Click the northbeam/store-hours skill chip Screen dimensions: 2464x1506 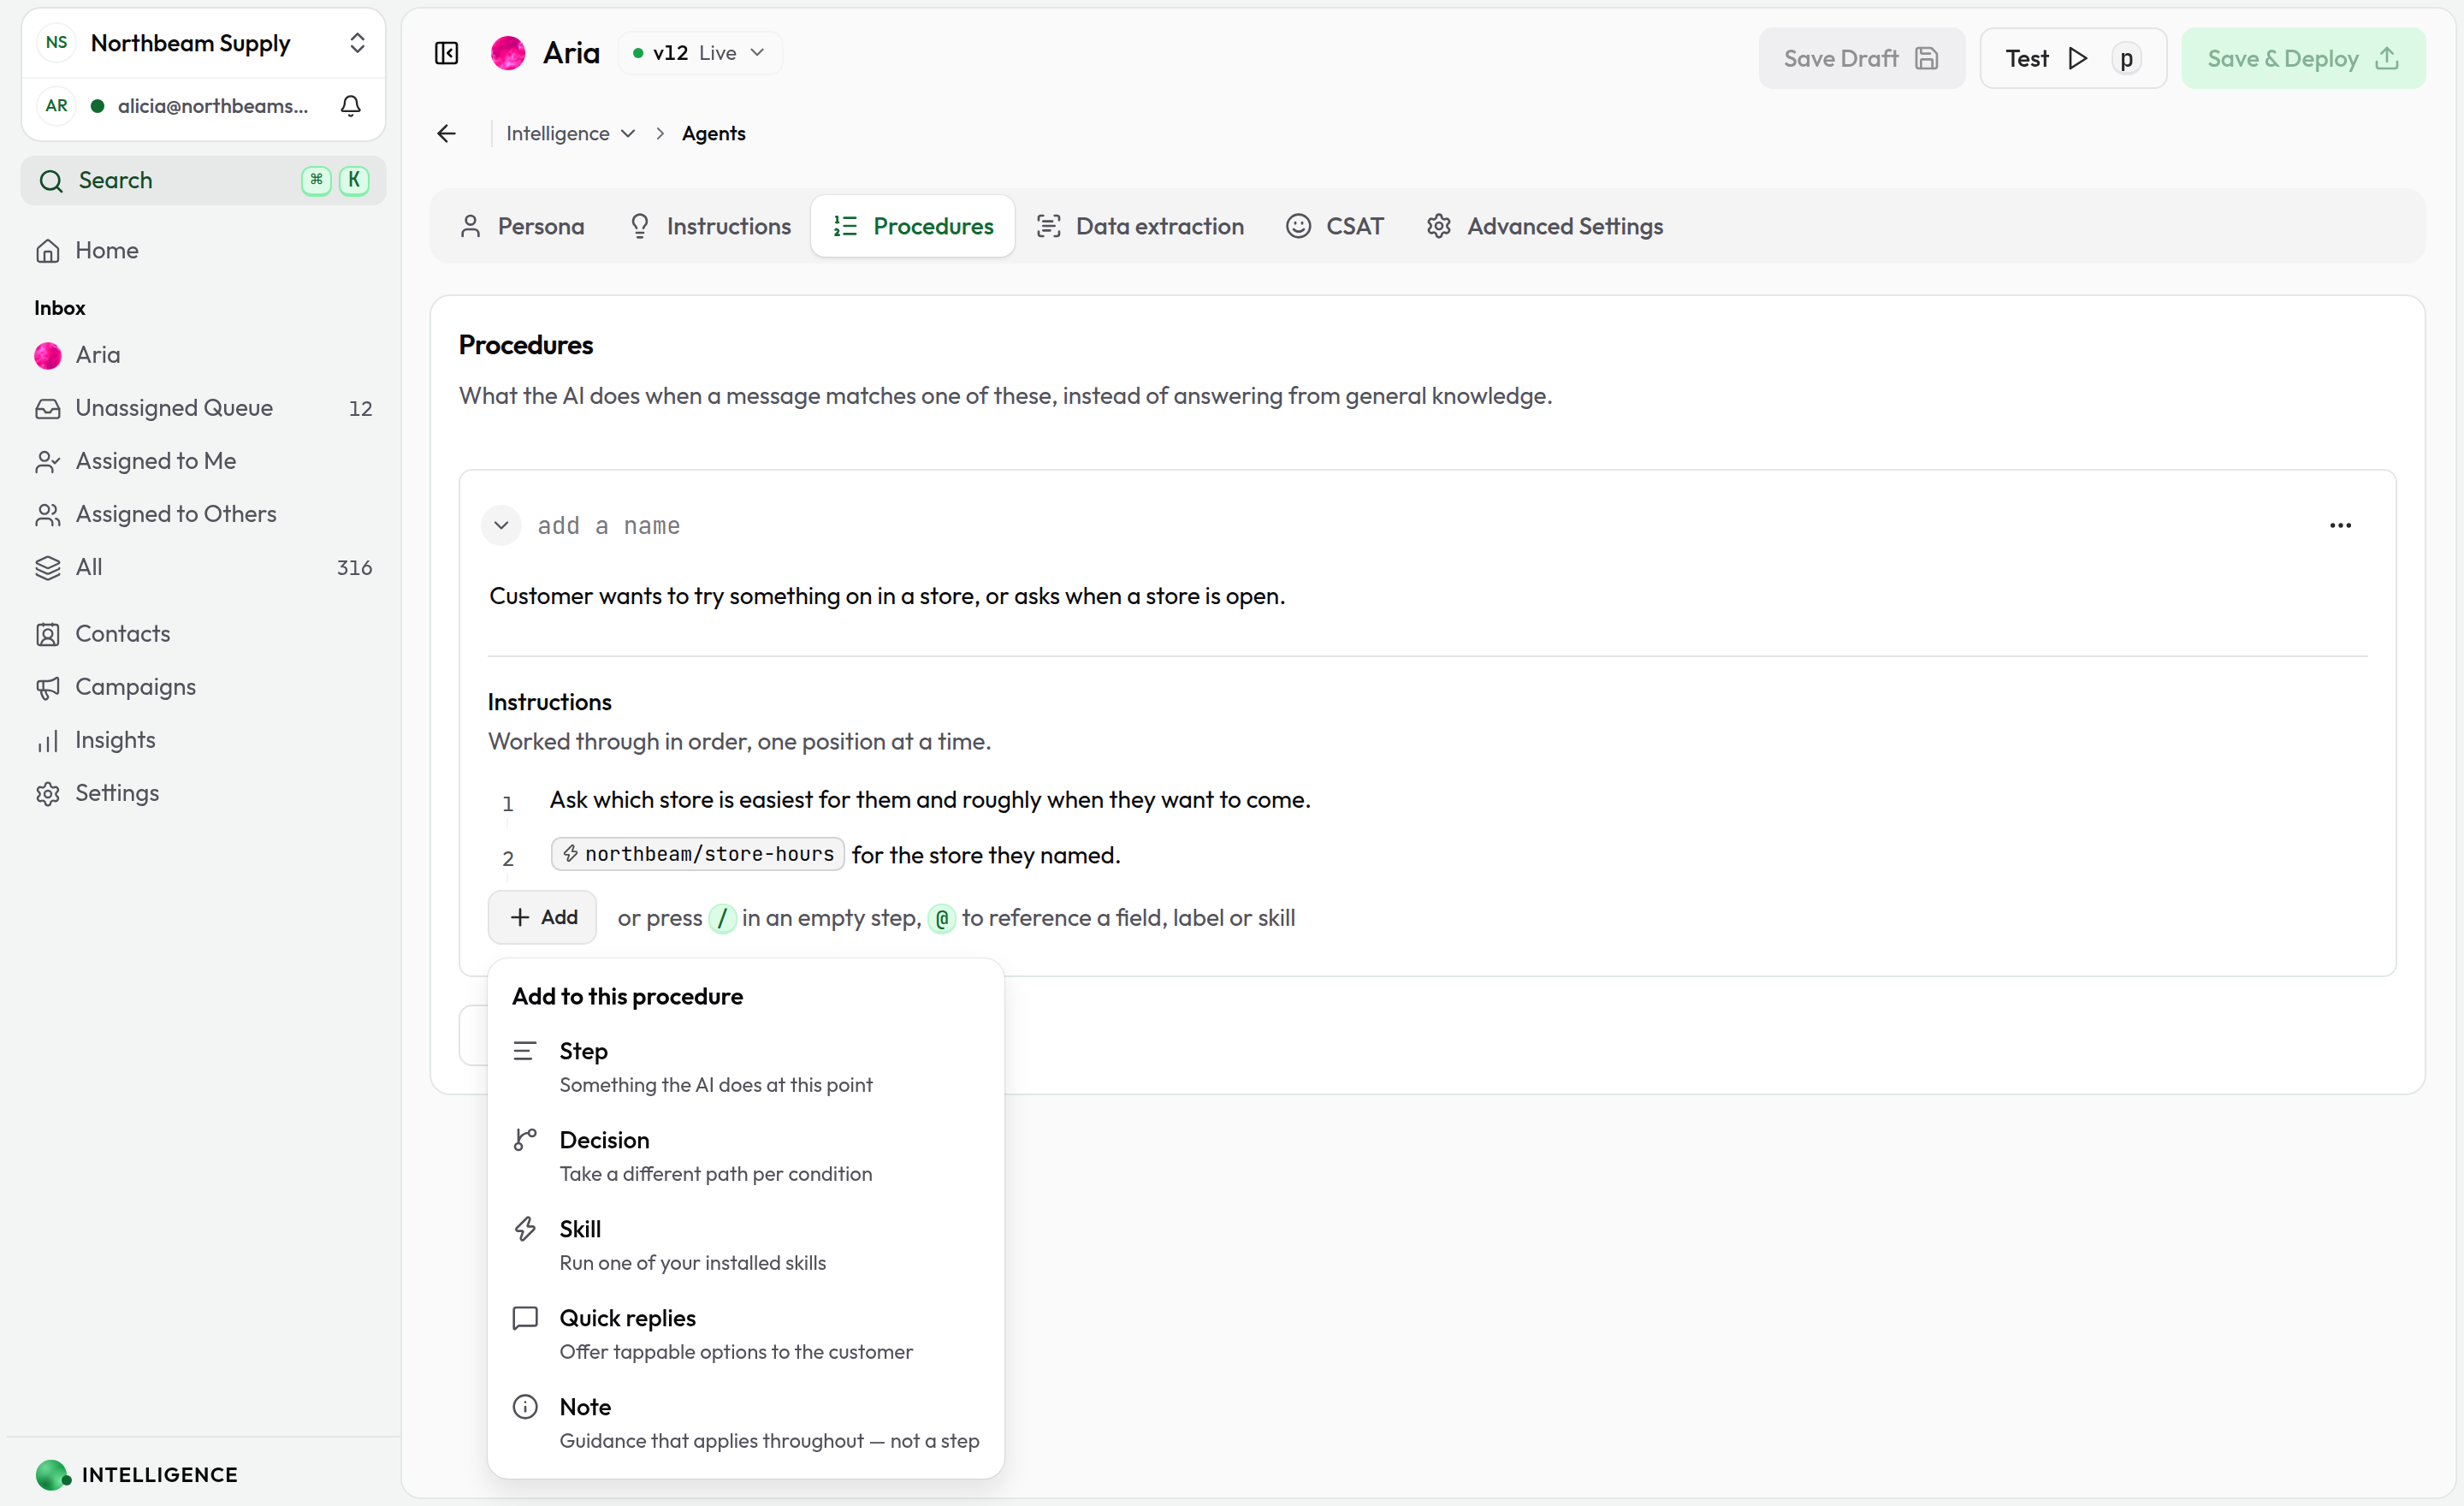click(697, 854)
